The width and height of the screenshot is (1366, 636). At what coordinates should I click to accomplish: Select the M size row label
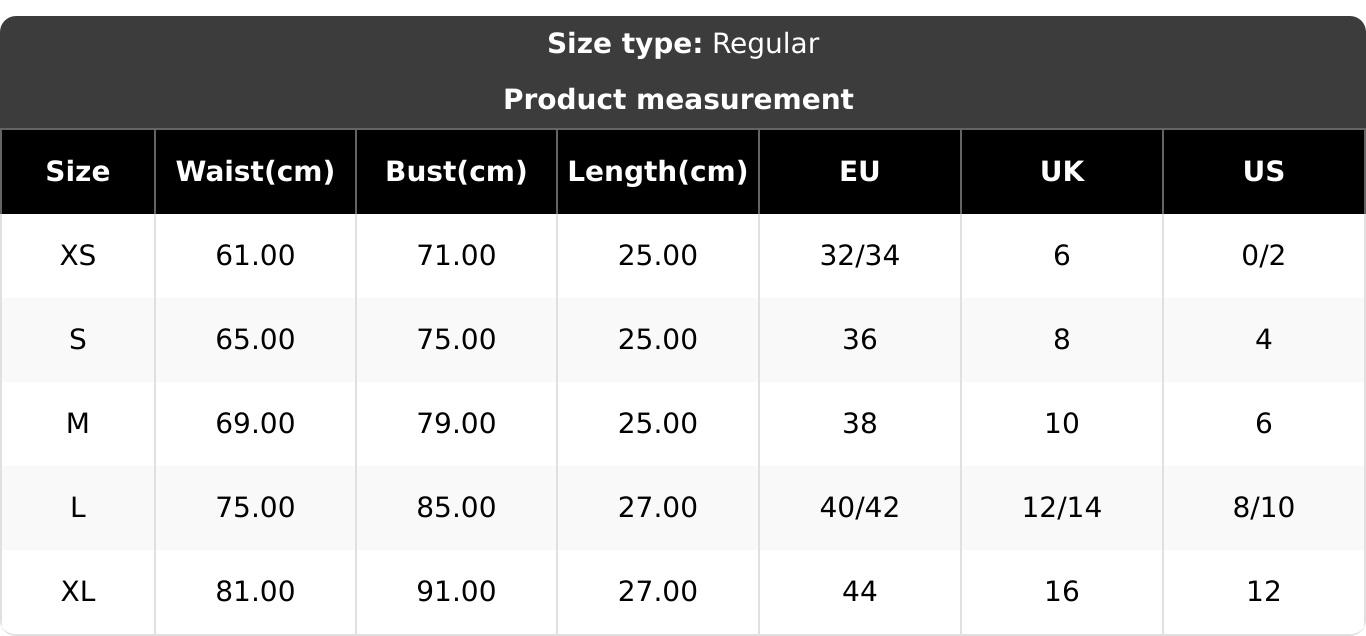pyautogui.click(x=78, y=424)
